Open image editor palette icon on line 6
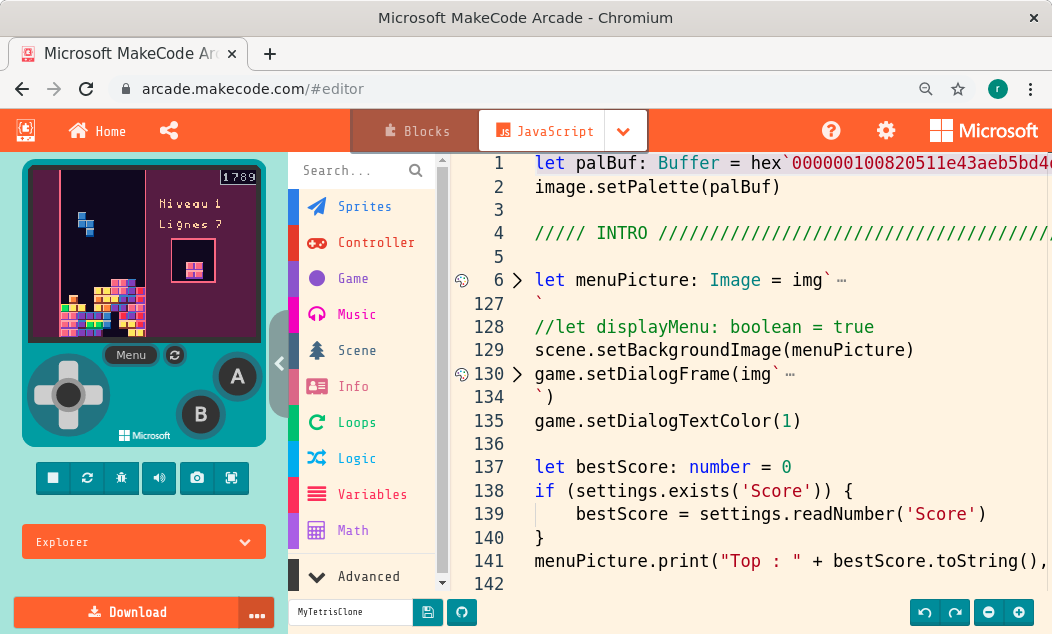1052x634 pixels. [x=462, y=280]
